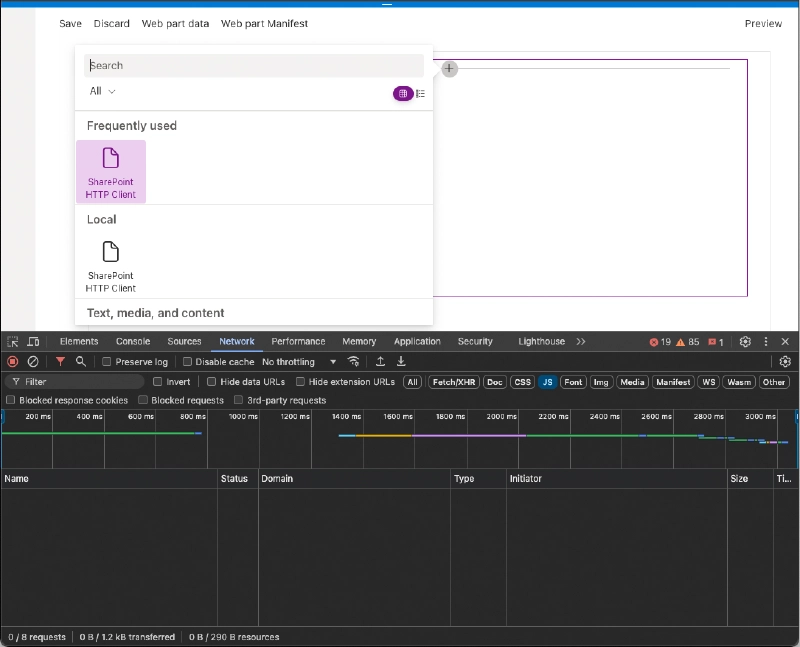Switch the web part picker to list view

point(420,93)
